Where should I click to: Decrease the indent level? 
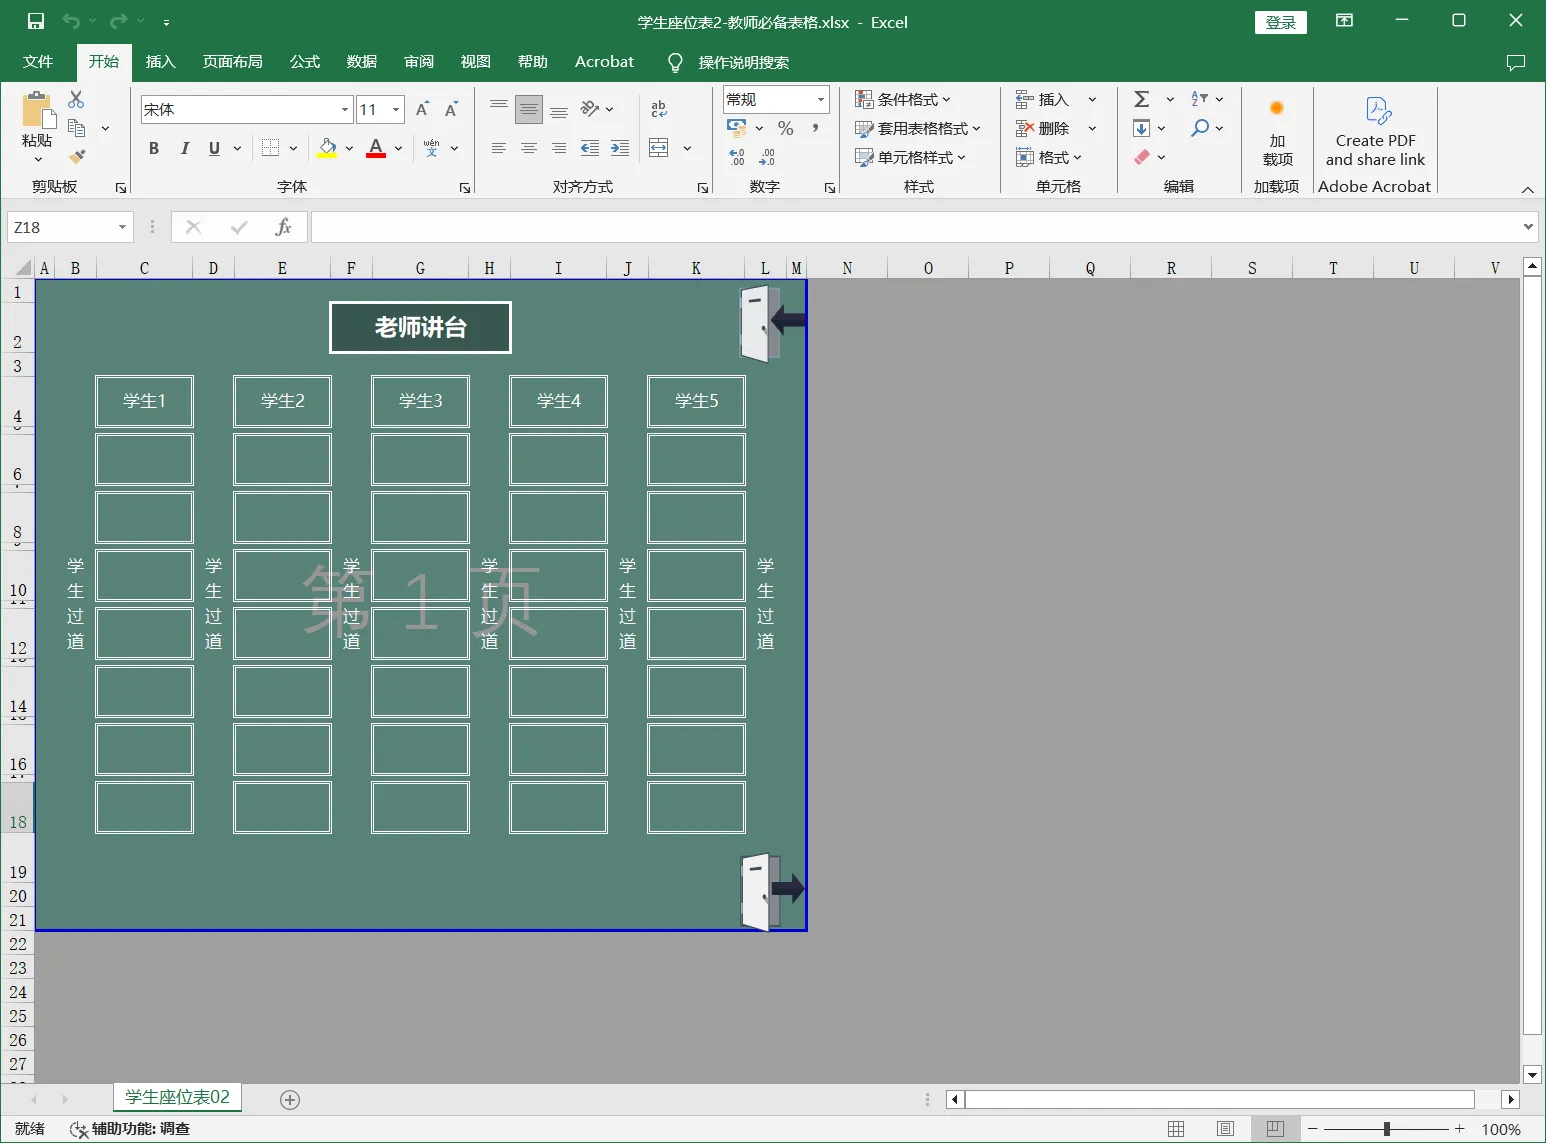click(x=590, y=148)
